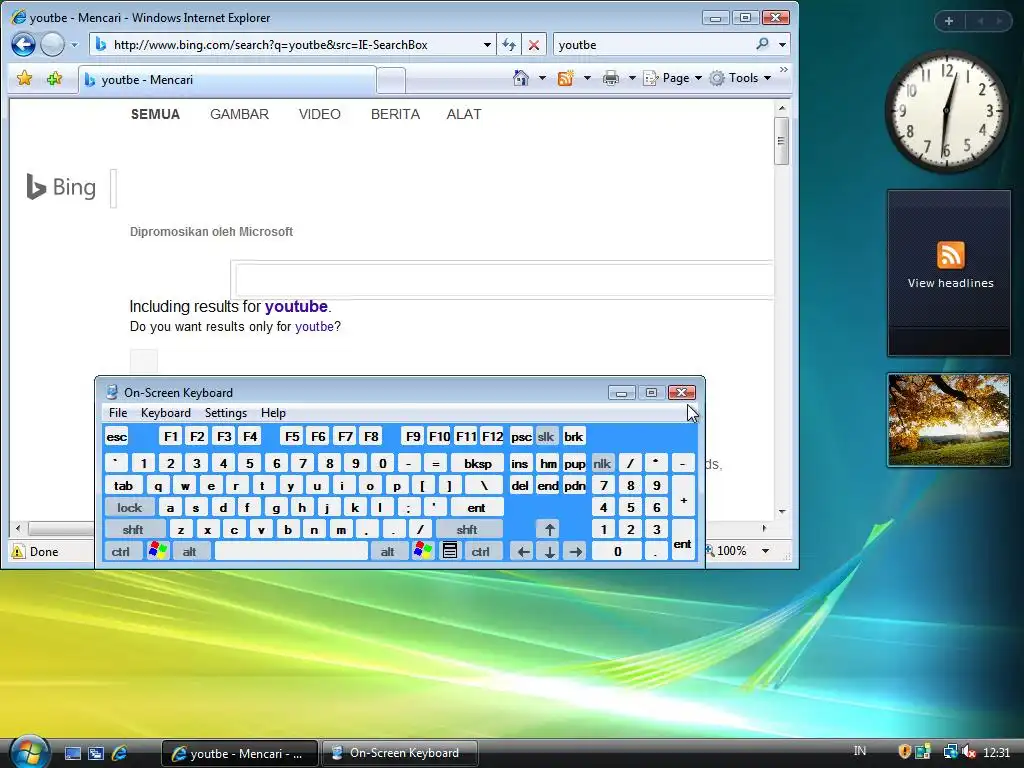Click the youtbe only results link
Viewport: 1024px width, 768px height.
coord(314,327)
